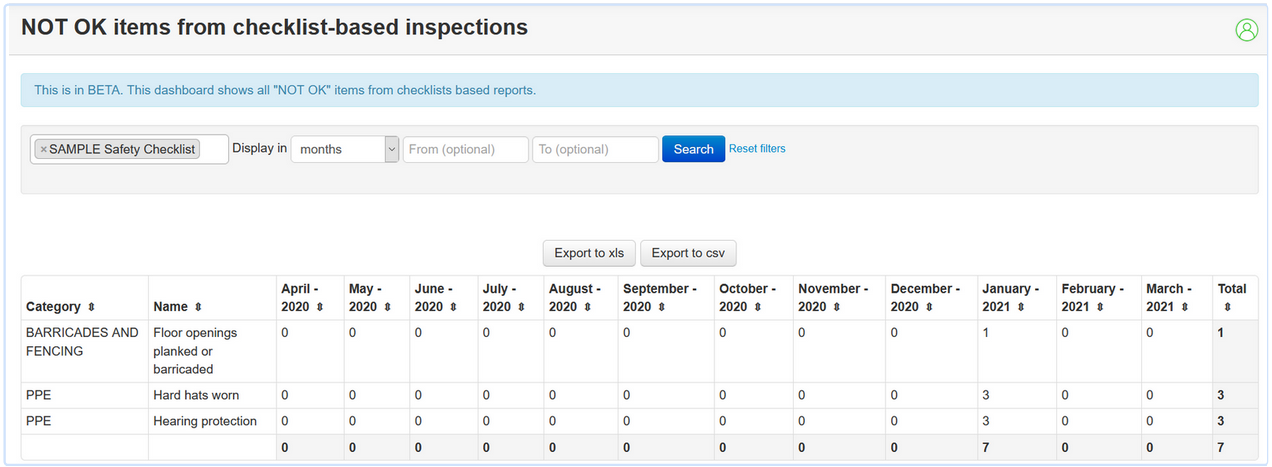Open the user profile icon

(x=1246, y=30)
